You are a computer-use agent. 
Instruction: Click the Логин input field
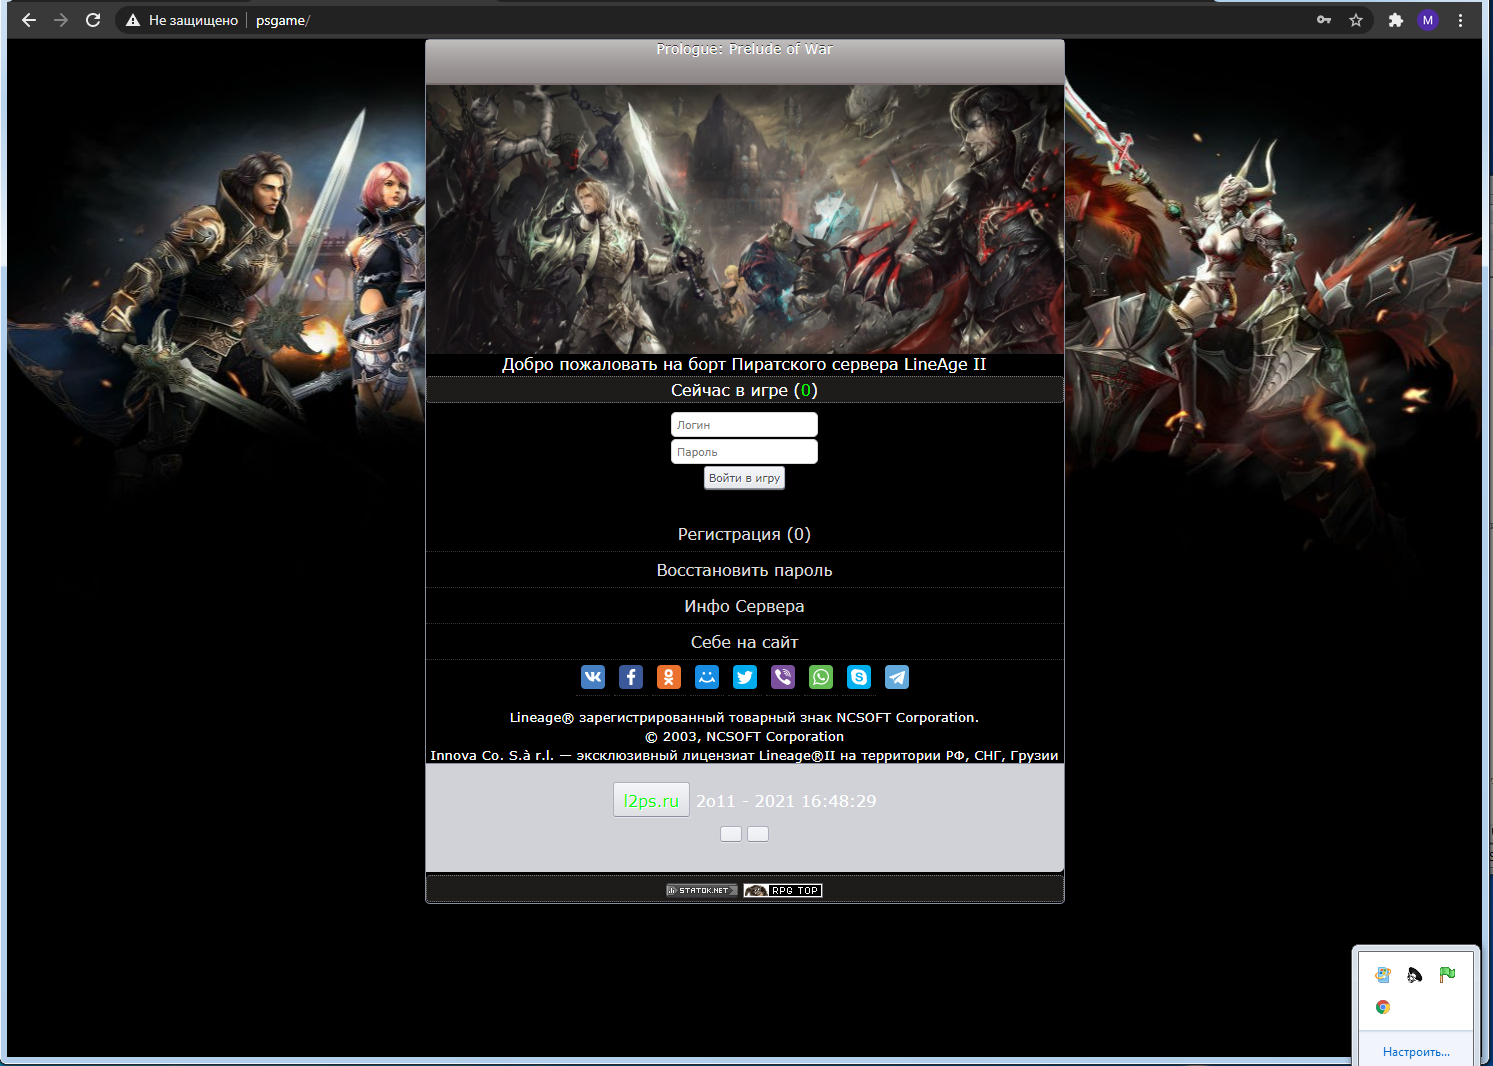pos(744,425)
